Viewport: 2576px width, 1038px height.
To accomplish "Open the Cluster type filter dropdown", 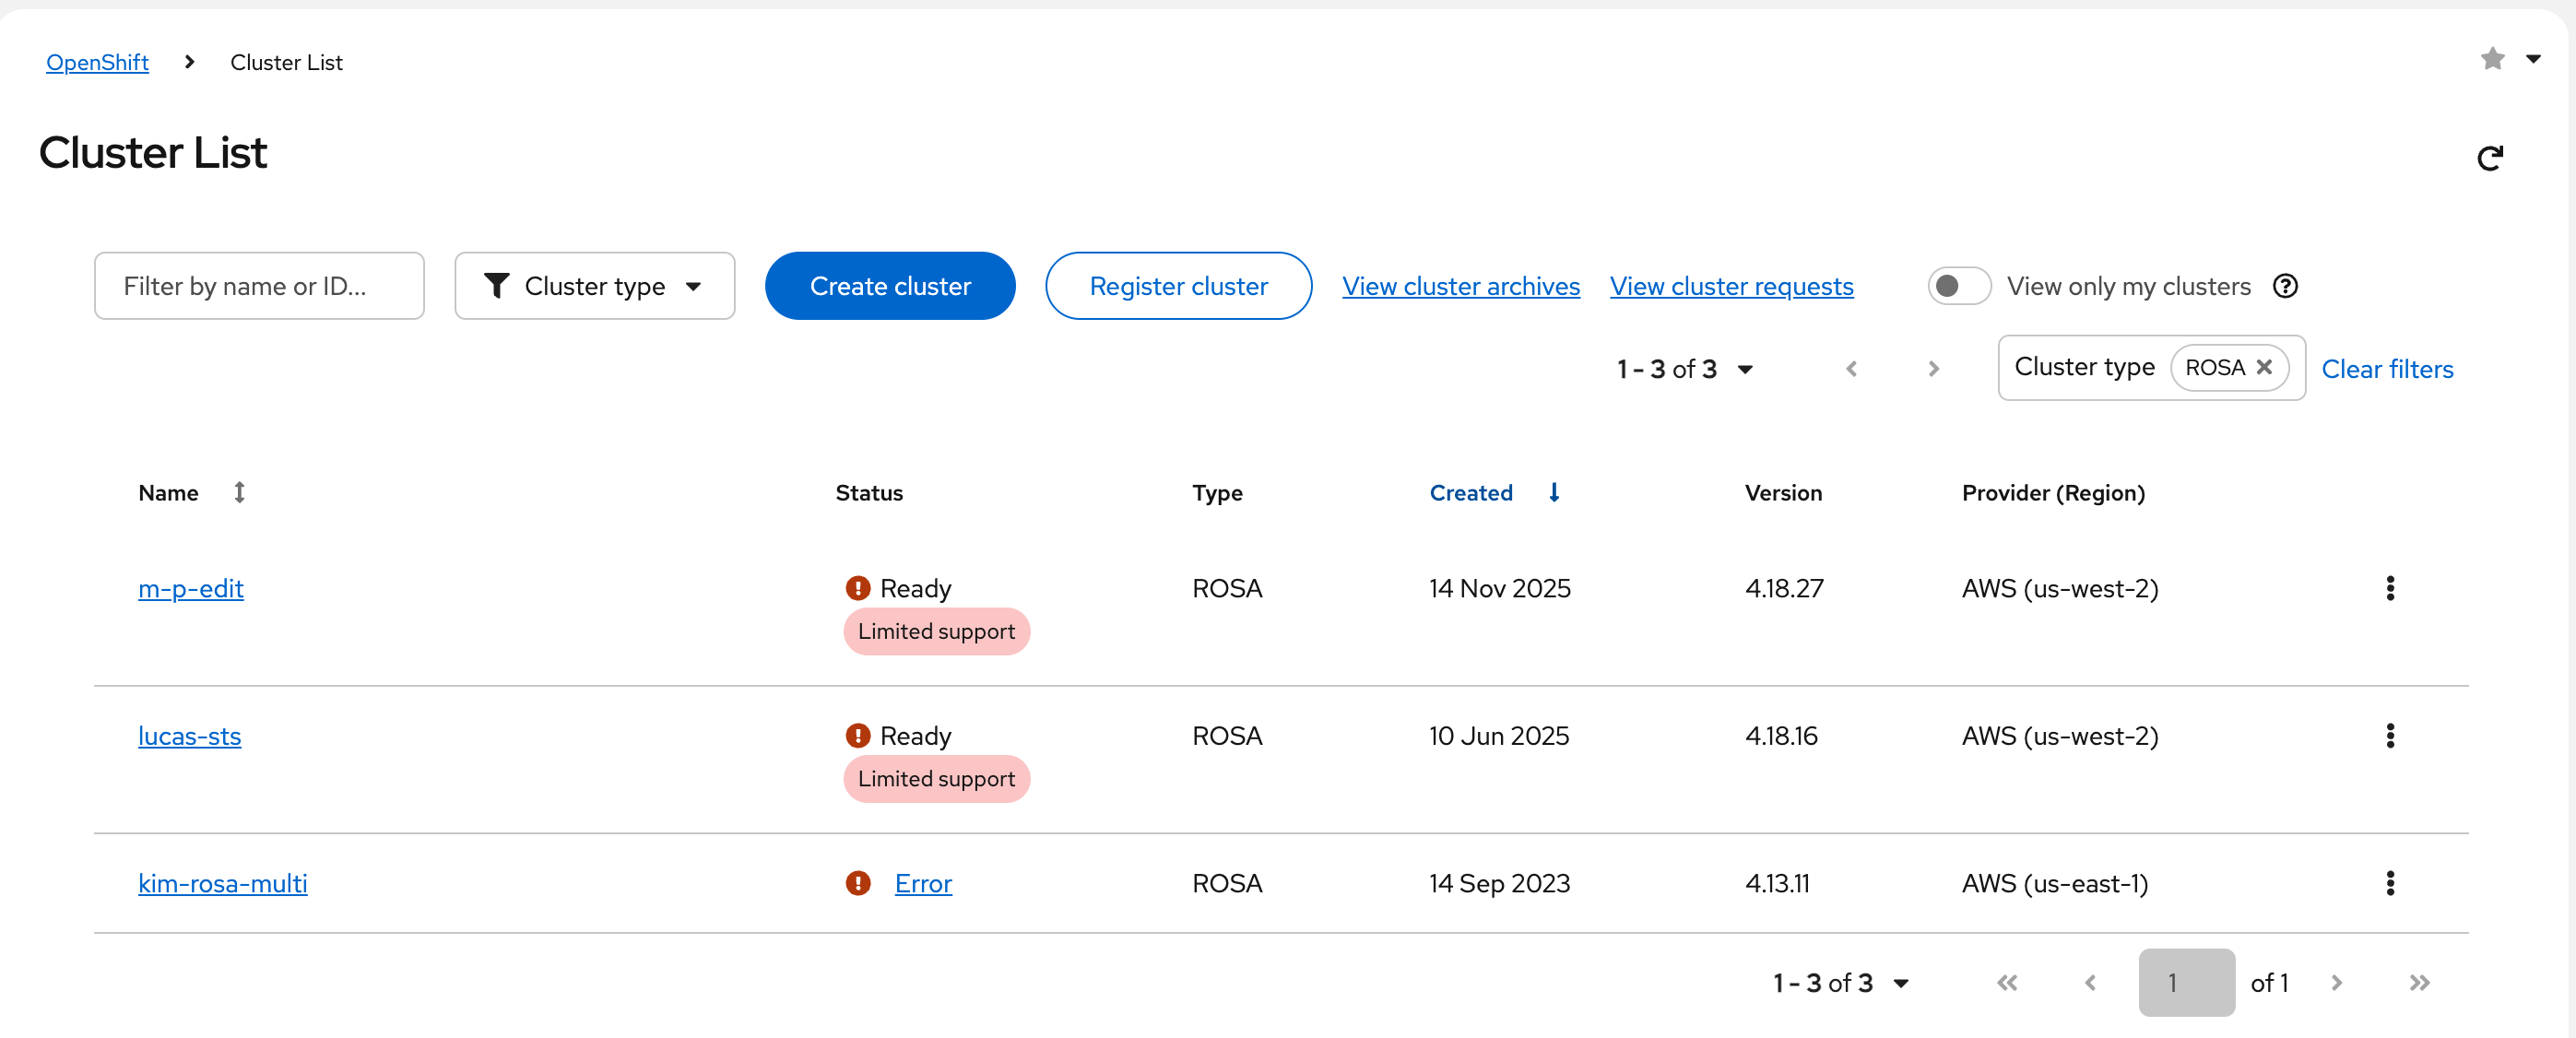I will [x=594, y=286].
